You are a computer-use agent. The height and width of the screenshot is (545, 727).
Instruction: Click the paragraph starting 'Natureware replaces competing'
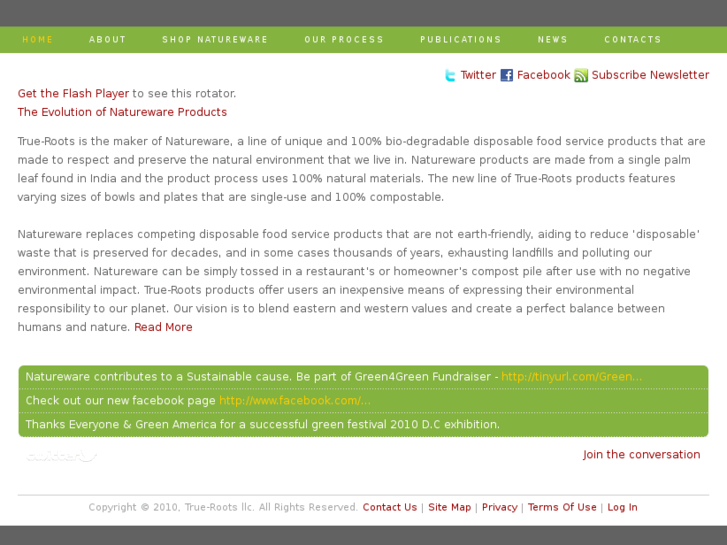click(x=358, y=281)
